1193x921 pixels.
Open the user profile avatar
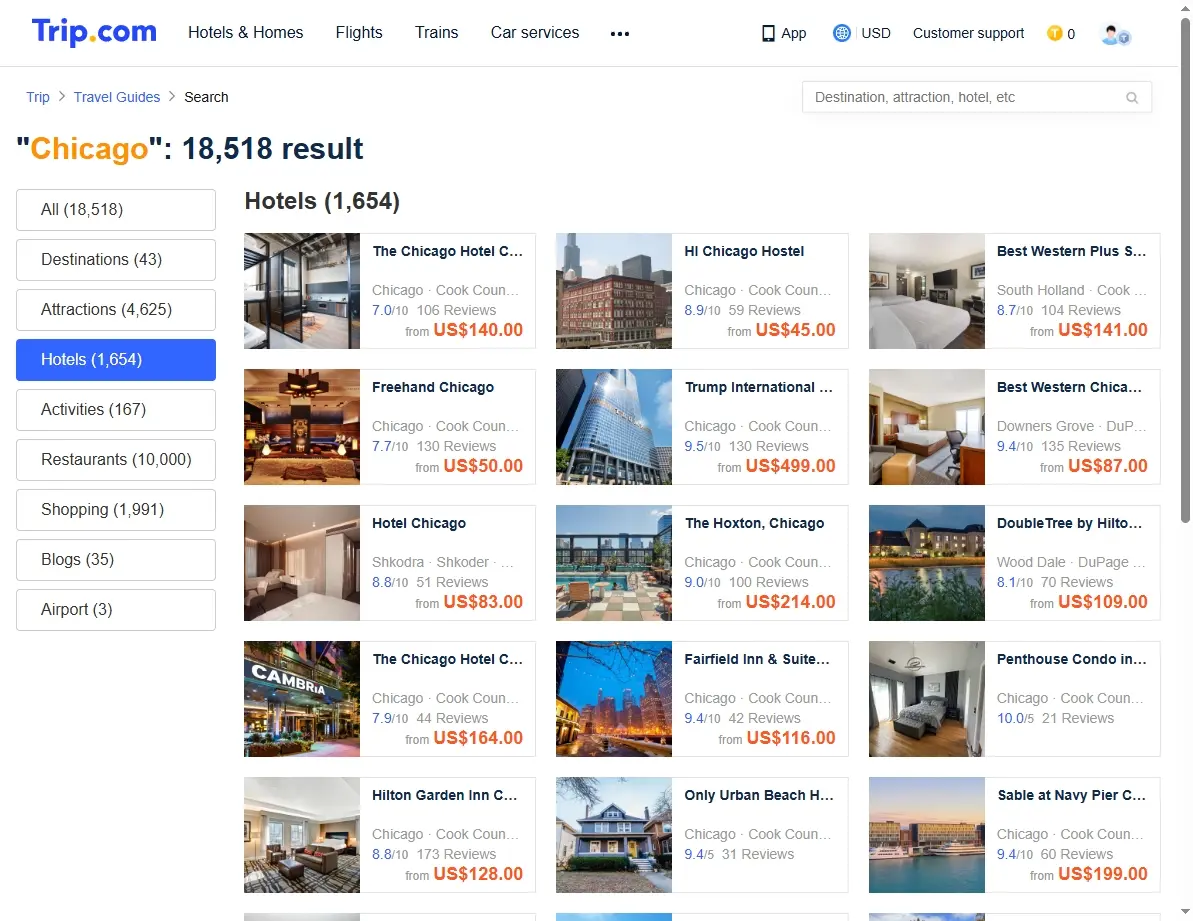point(1115,34)
